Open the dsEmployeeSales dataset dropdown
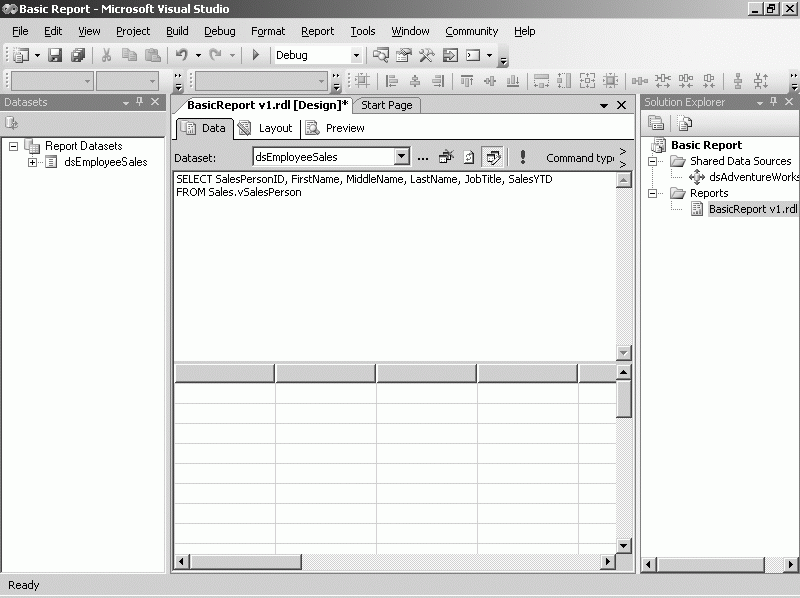This screenshot has height=598, width=800. coord(402,157)
